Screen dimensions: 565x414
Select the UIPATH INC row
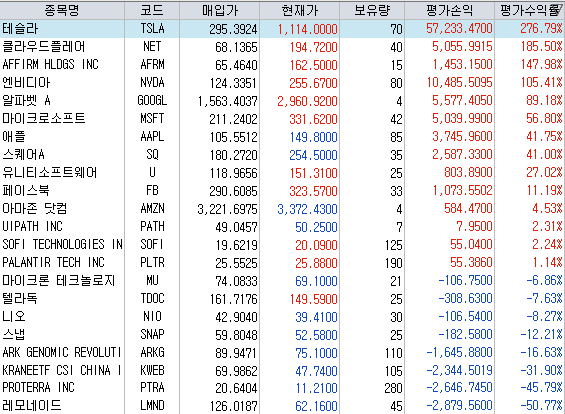click(x=32, y=227)
